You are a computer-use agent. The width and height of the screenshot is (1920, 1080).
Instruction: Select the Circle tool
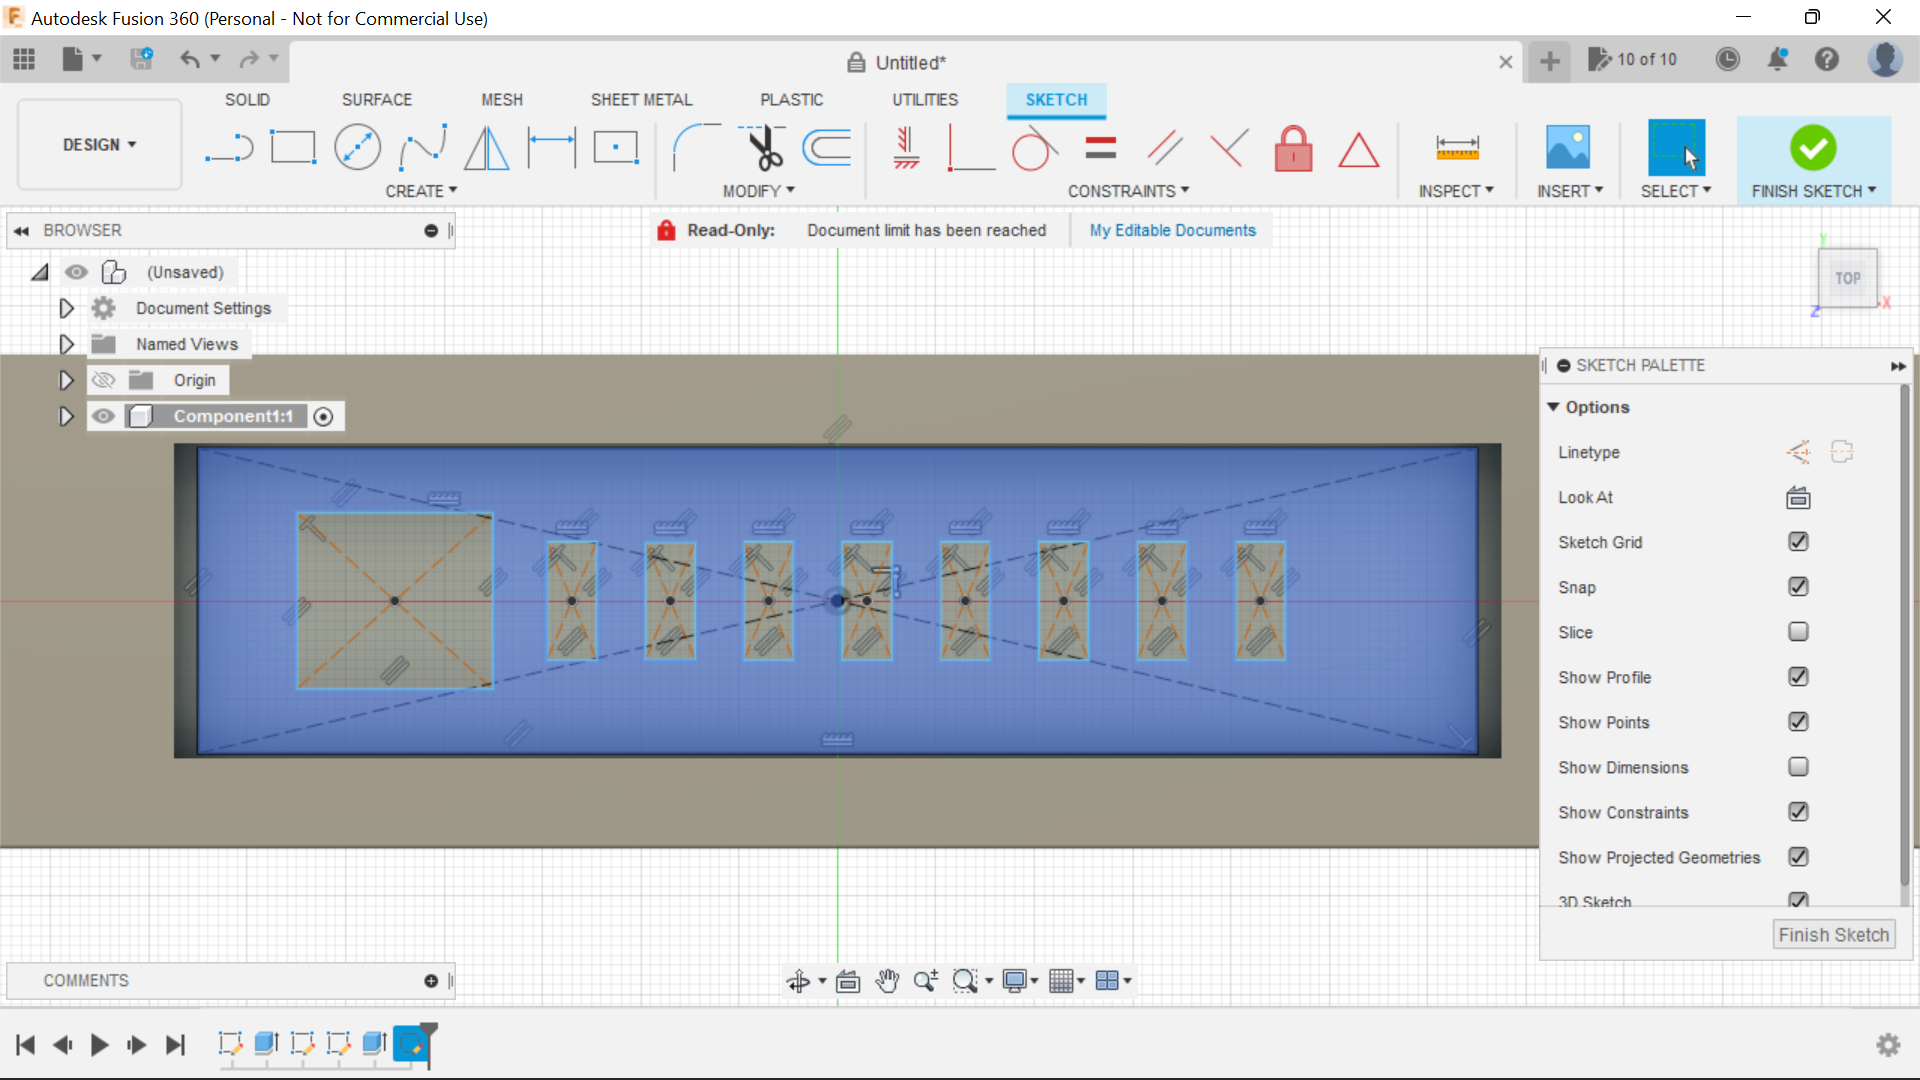pyautogui.click(x=357, y=147)
